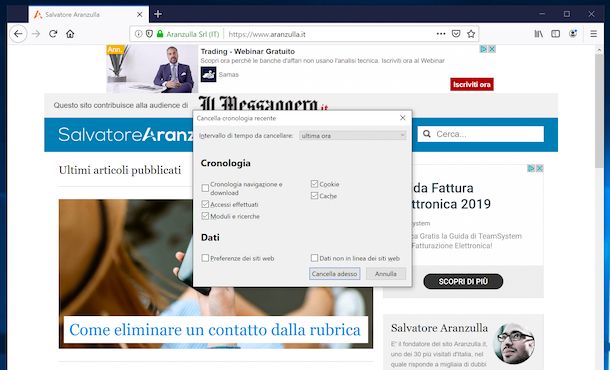Reload the current page

click(x=53, y=34)
